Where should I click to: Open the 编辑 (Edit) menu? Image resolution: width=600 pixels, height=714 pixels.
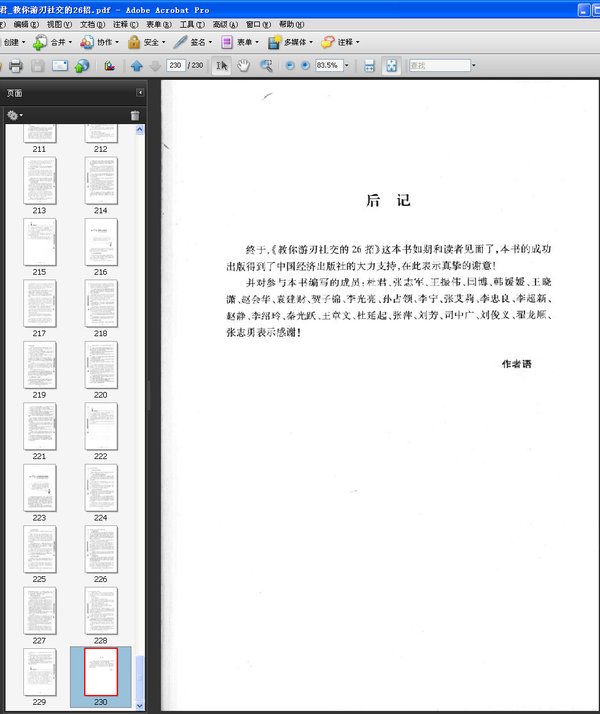click(25, 24)
